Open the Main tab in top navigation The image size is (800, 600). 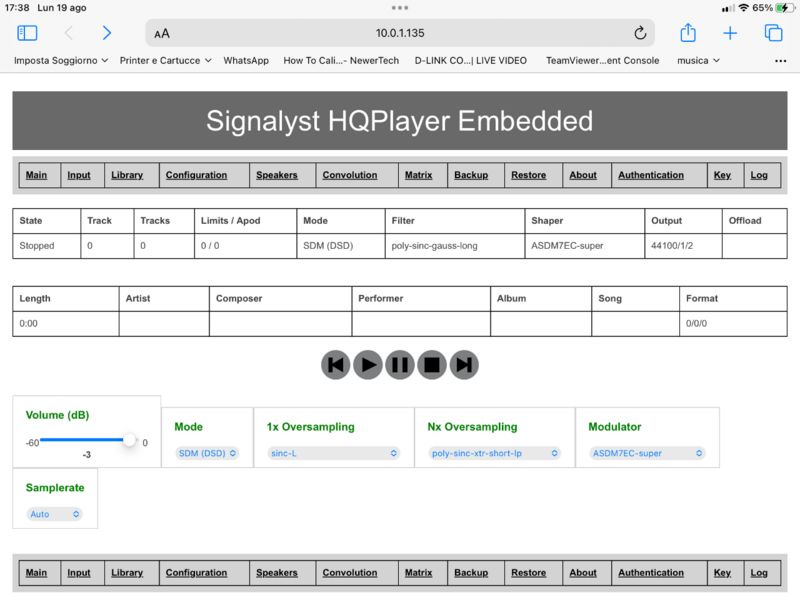(36, 175)
